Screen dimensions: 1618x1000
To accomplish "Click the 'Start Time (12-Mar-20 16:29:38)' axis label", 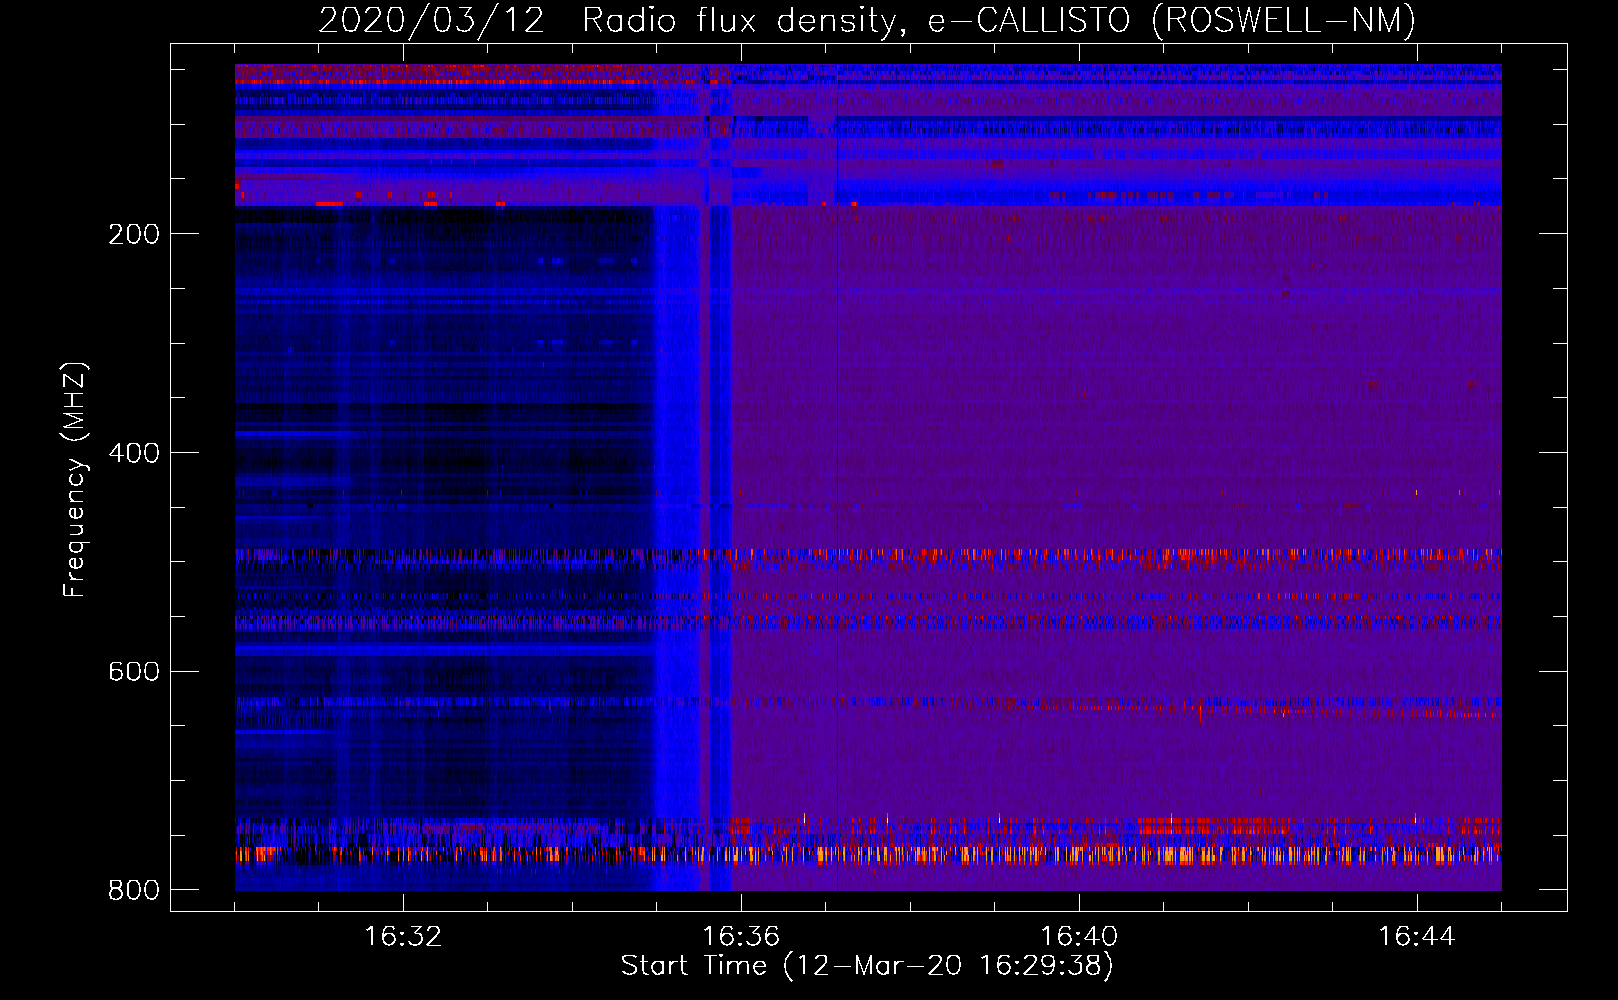I will (x=867, y=966).
